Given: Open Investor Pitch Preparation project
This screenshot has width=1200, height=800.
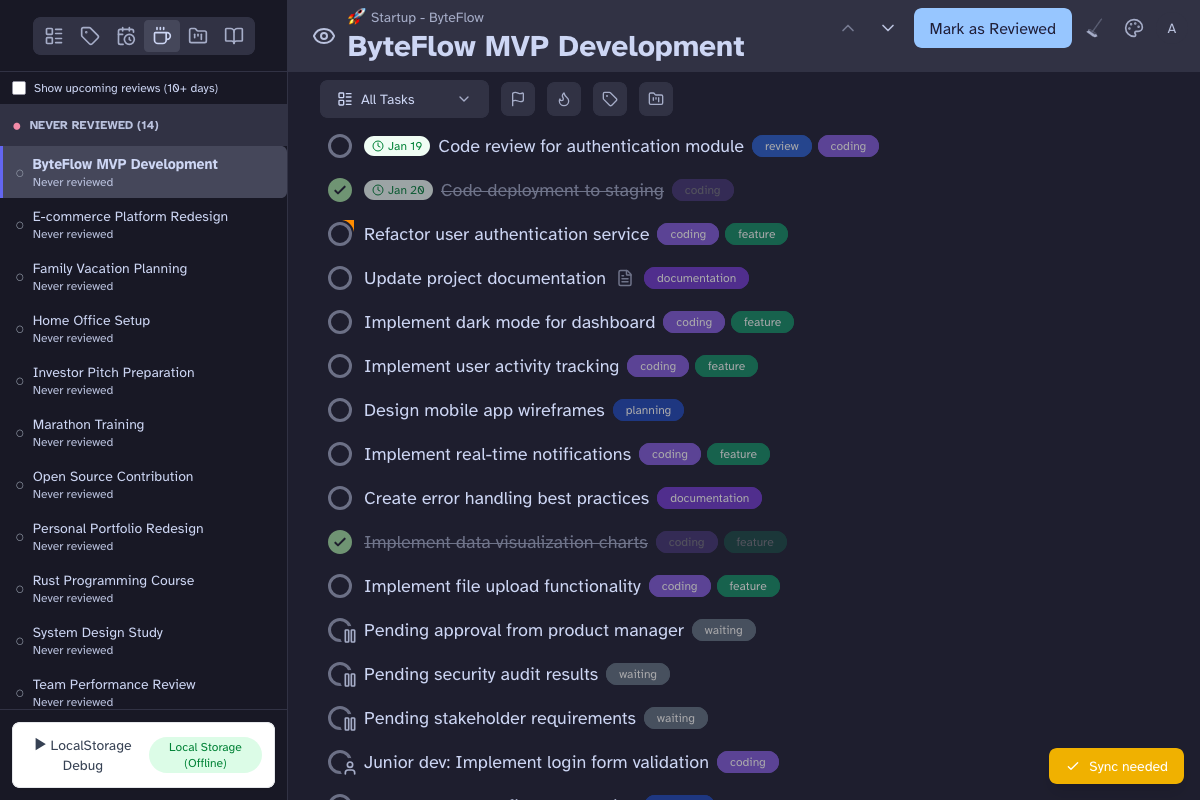Looking at the screenshot, I should [113, 380].
